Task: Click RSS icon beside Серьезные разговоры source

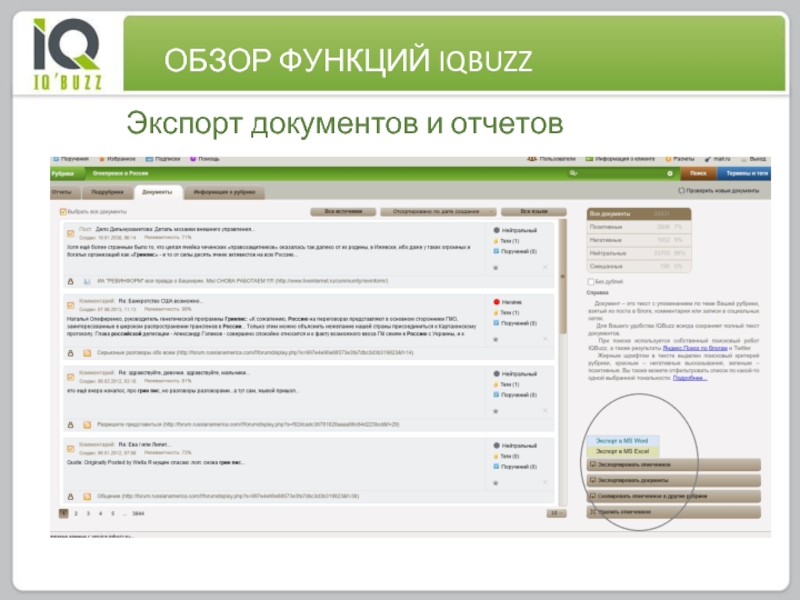Action: [x=87, y=353]
